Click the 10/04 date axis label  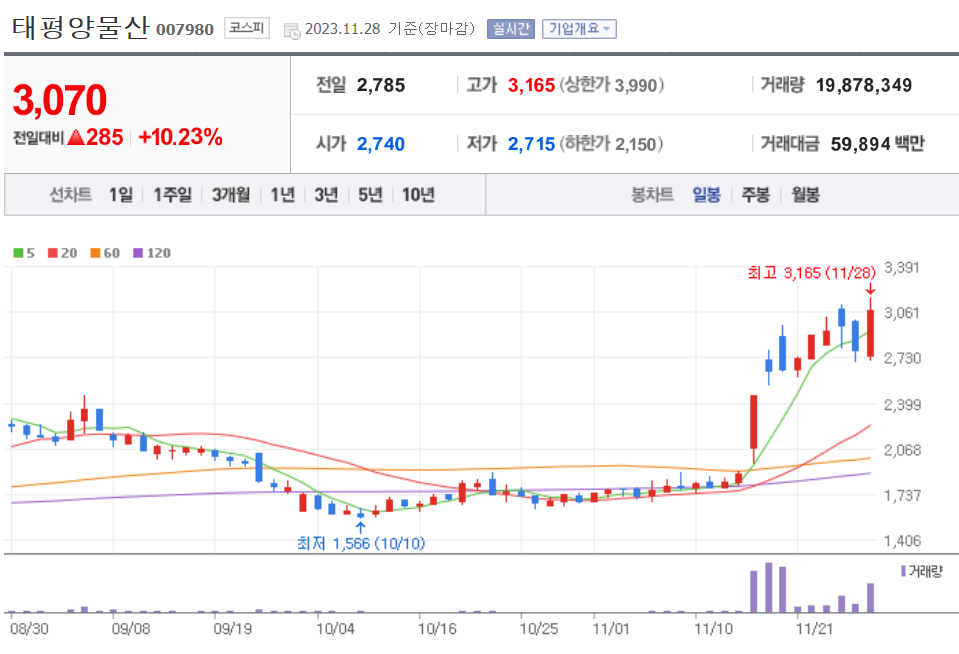coord(335,629)
